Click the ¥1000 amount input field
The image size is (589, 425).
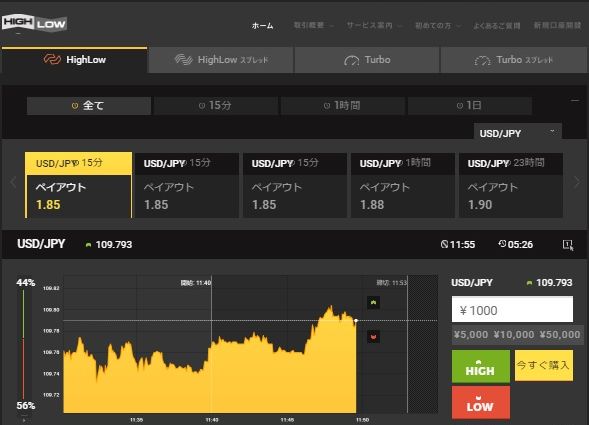coord(512,309)
